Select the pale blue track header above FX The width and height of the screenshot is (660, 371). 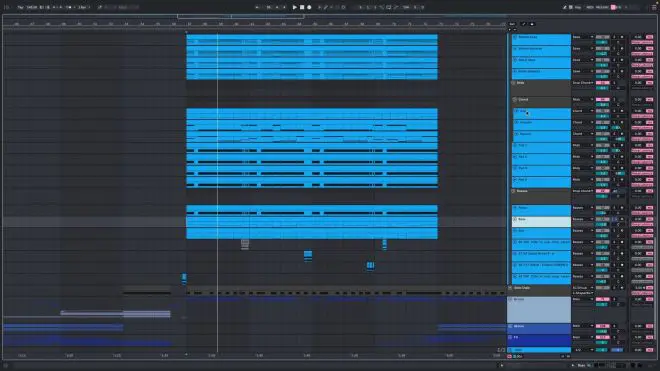539,310
